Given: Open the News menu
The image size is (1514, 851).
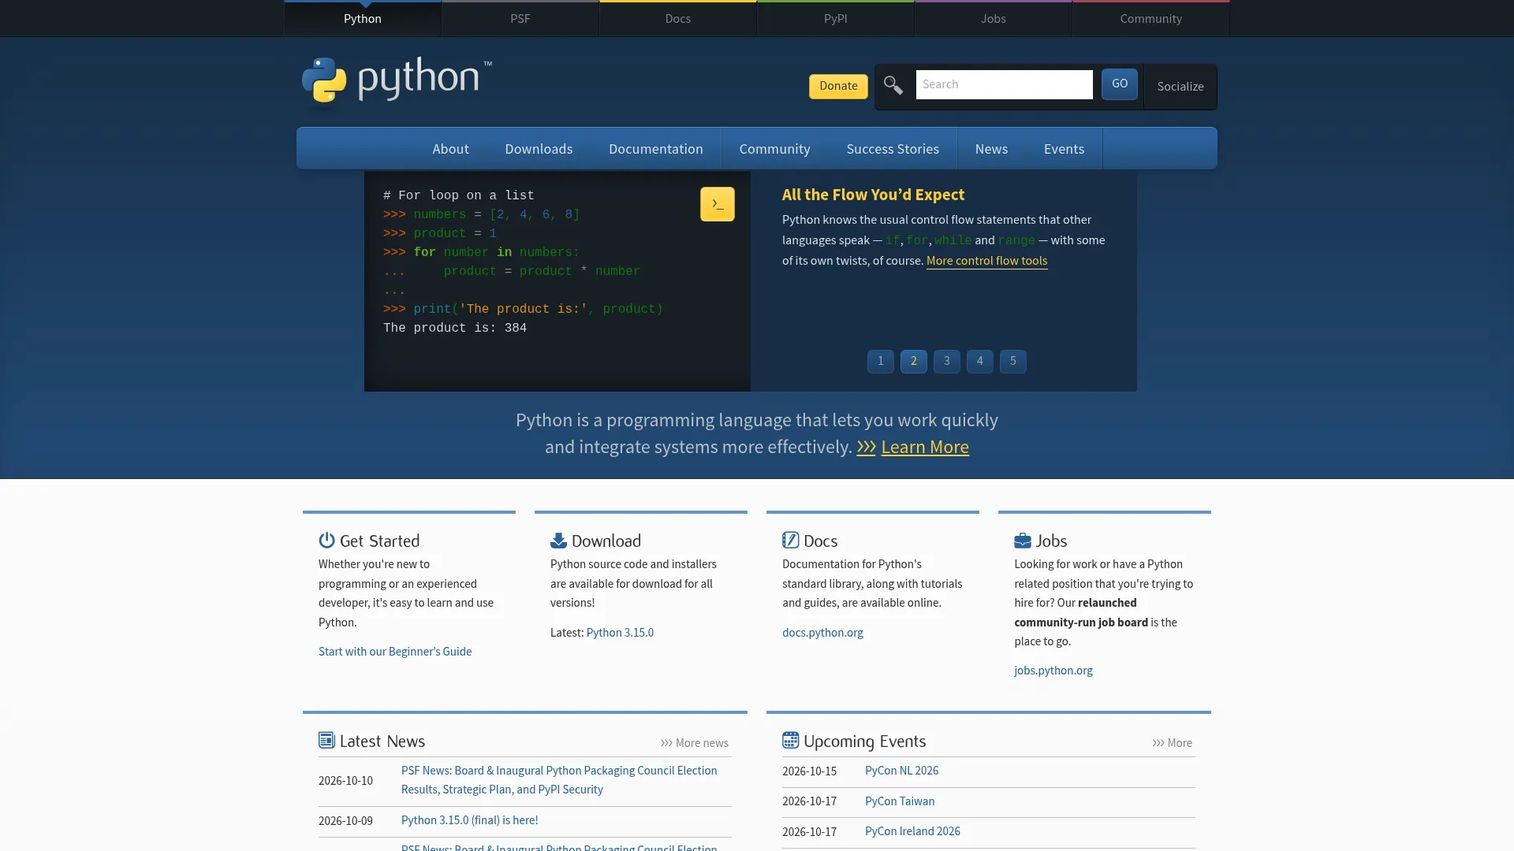Looking at the screenshot, I should (991, 149).
